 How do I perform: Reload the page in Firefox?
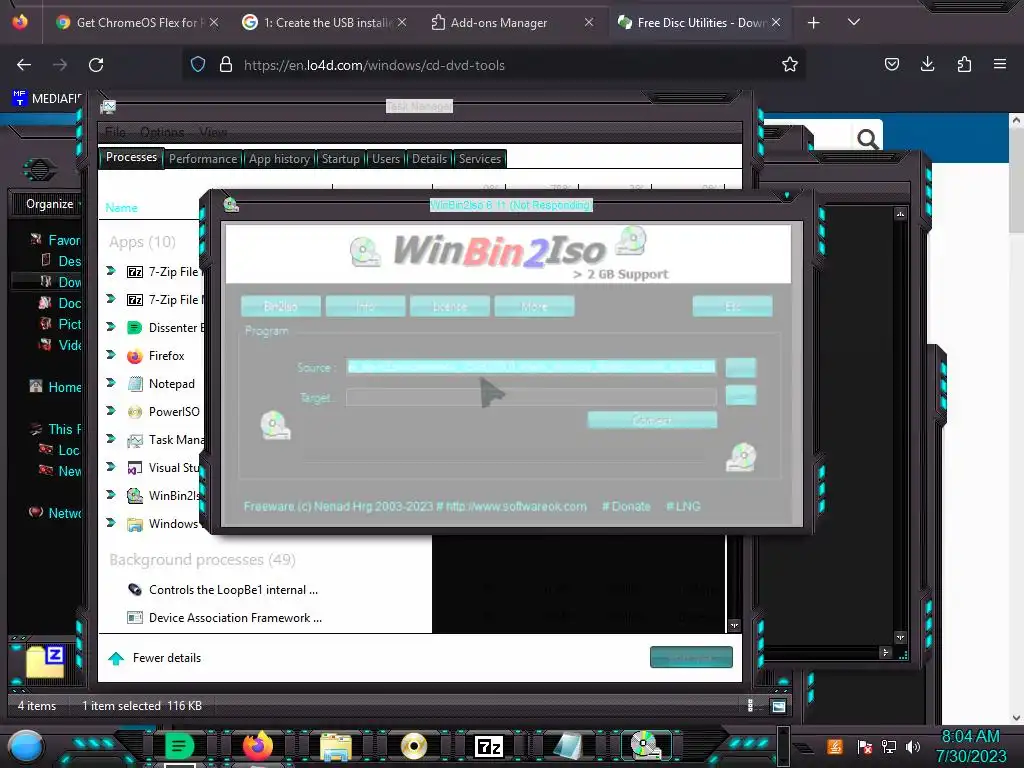pos(96,65)
